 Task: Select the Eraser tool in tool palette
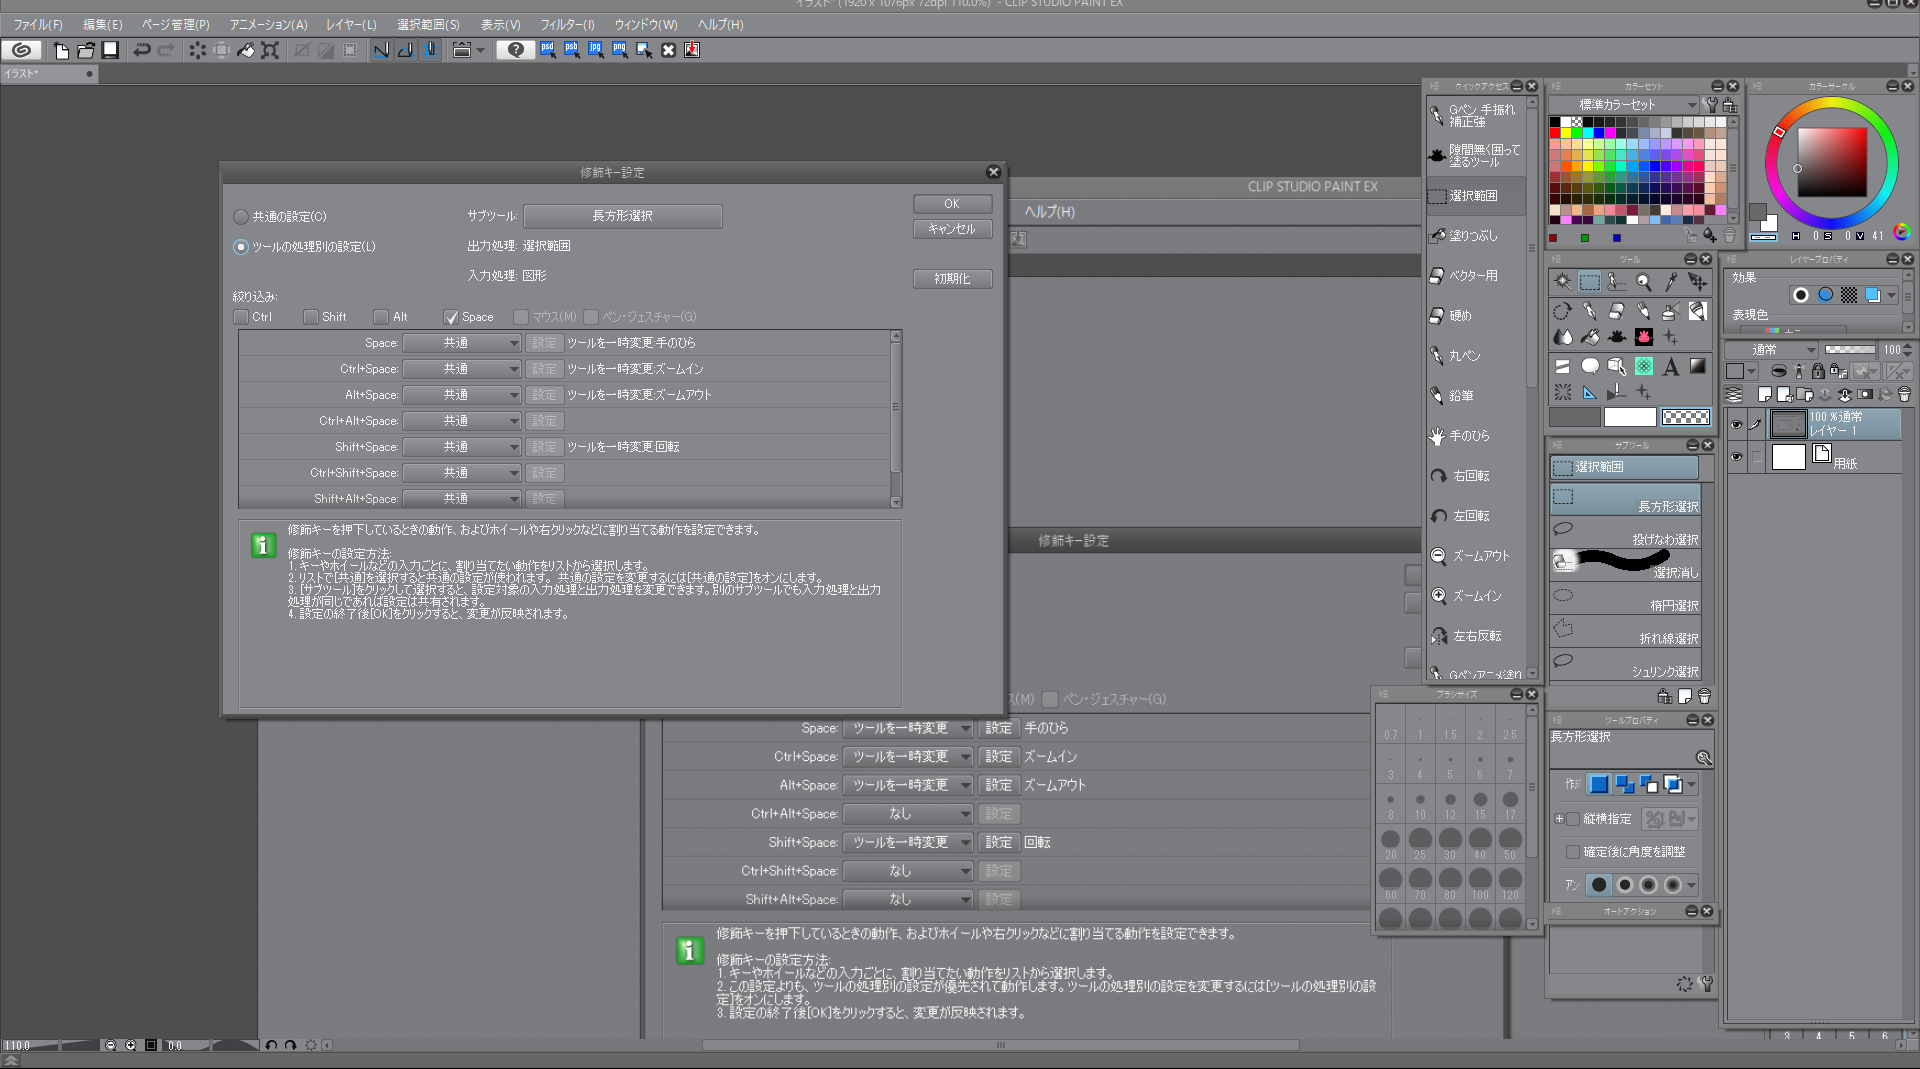click(x=1616, y=312)
